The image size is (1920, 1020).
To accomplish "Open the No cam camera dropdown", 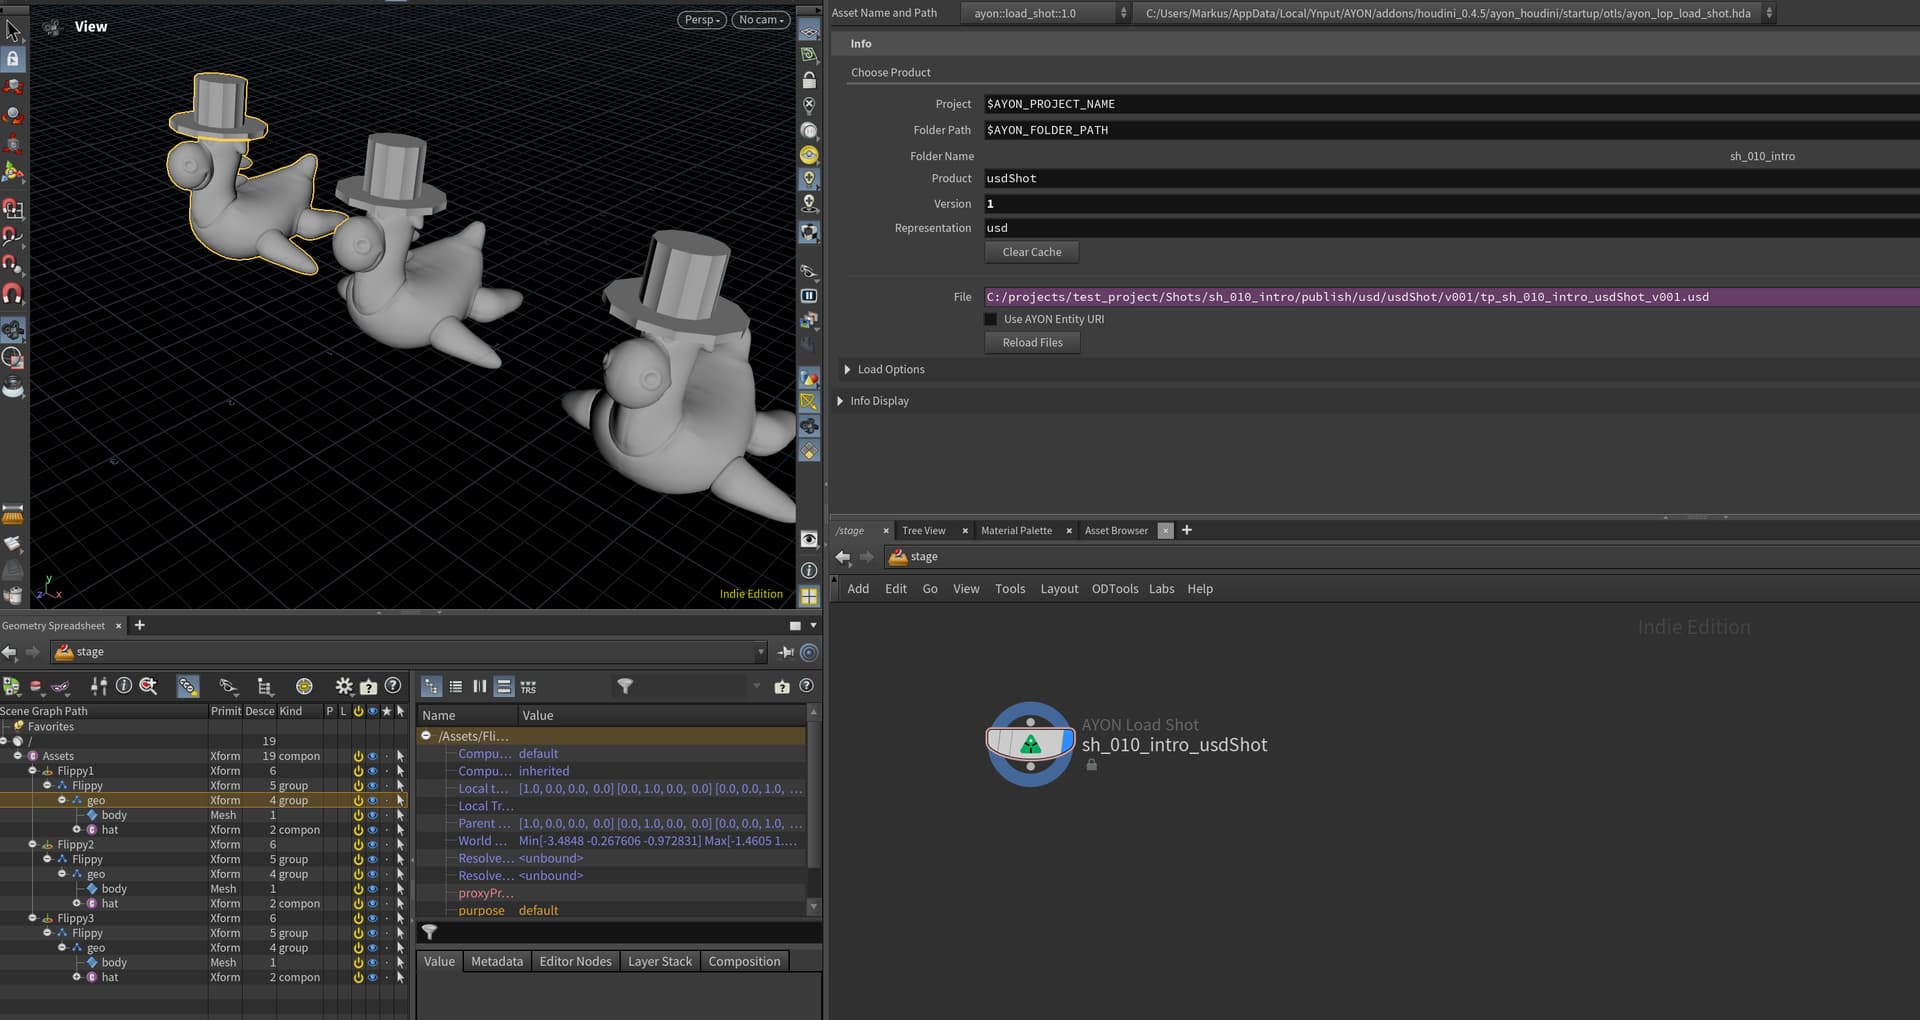I will pos(761,20).
